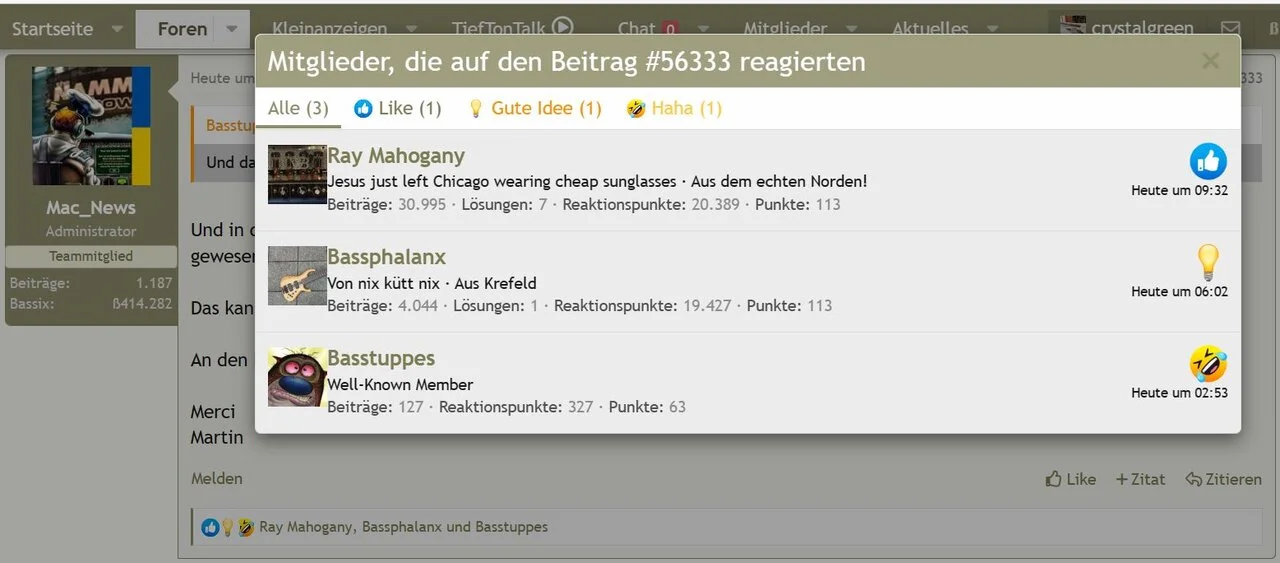Open the Mitglieder menu item
The image size is (1280, 563).
click(x=785, y=29)
